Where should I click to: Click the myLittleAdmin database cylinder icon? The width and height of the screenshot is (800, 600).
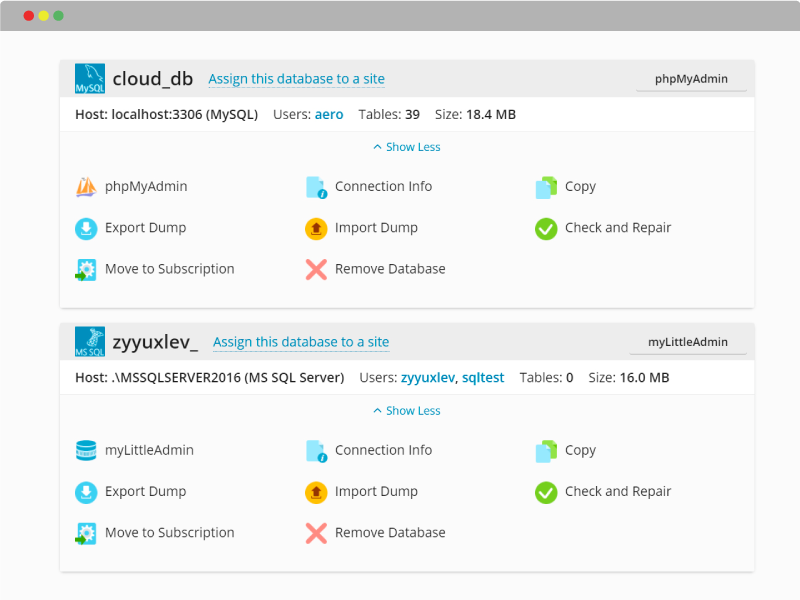tap(86, 451)
